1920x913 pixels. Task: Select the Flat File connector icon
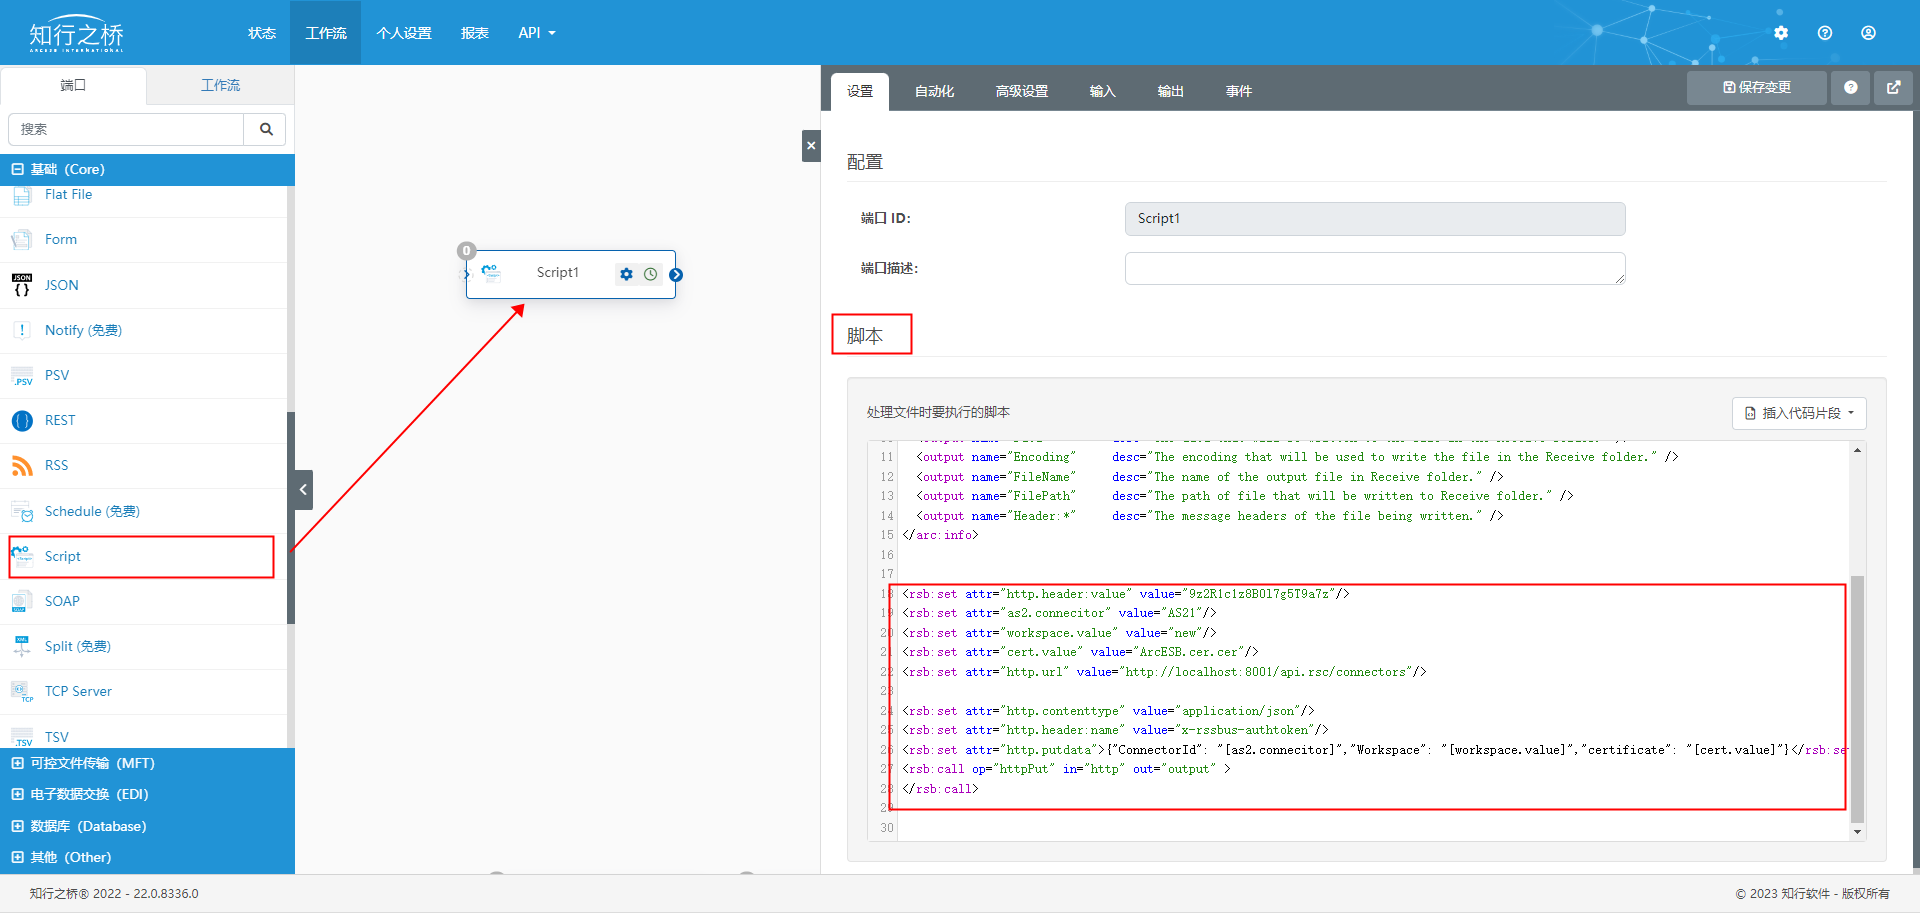(22, 195)
